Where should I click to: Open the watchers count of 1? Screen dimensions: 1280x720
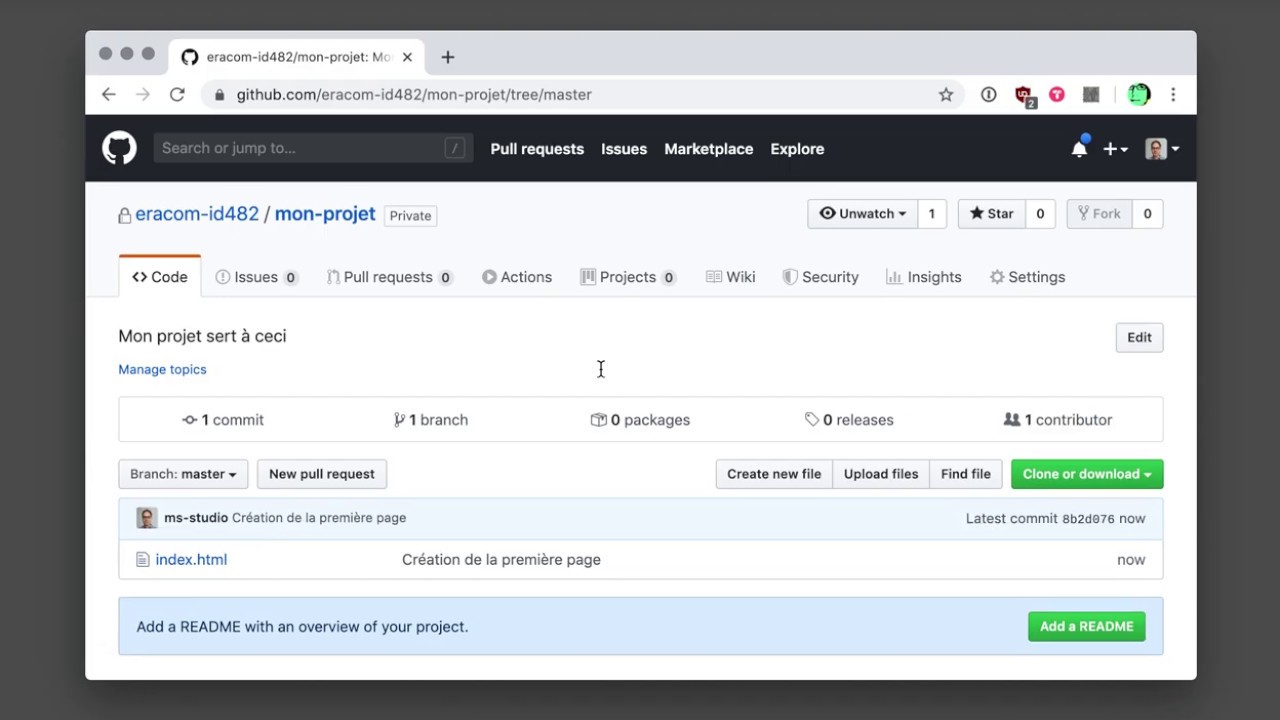tap(932, 214)
